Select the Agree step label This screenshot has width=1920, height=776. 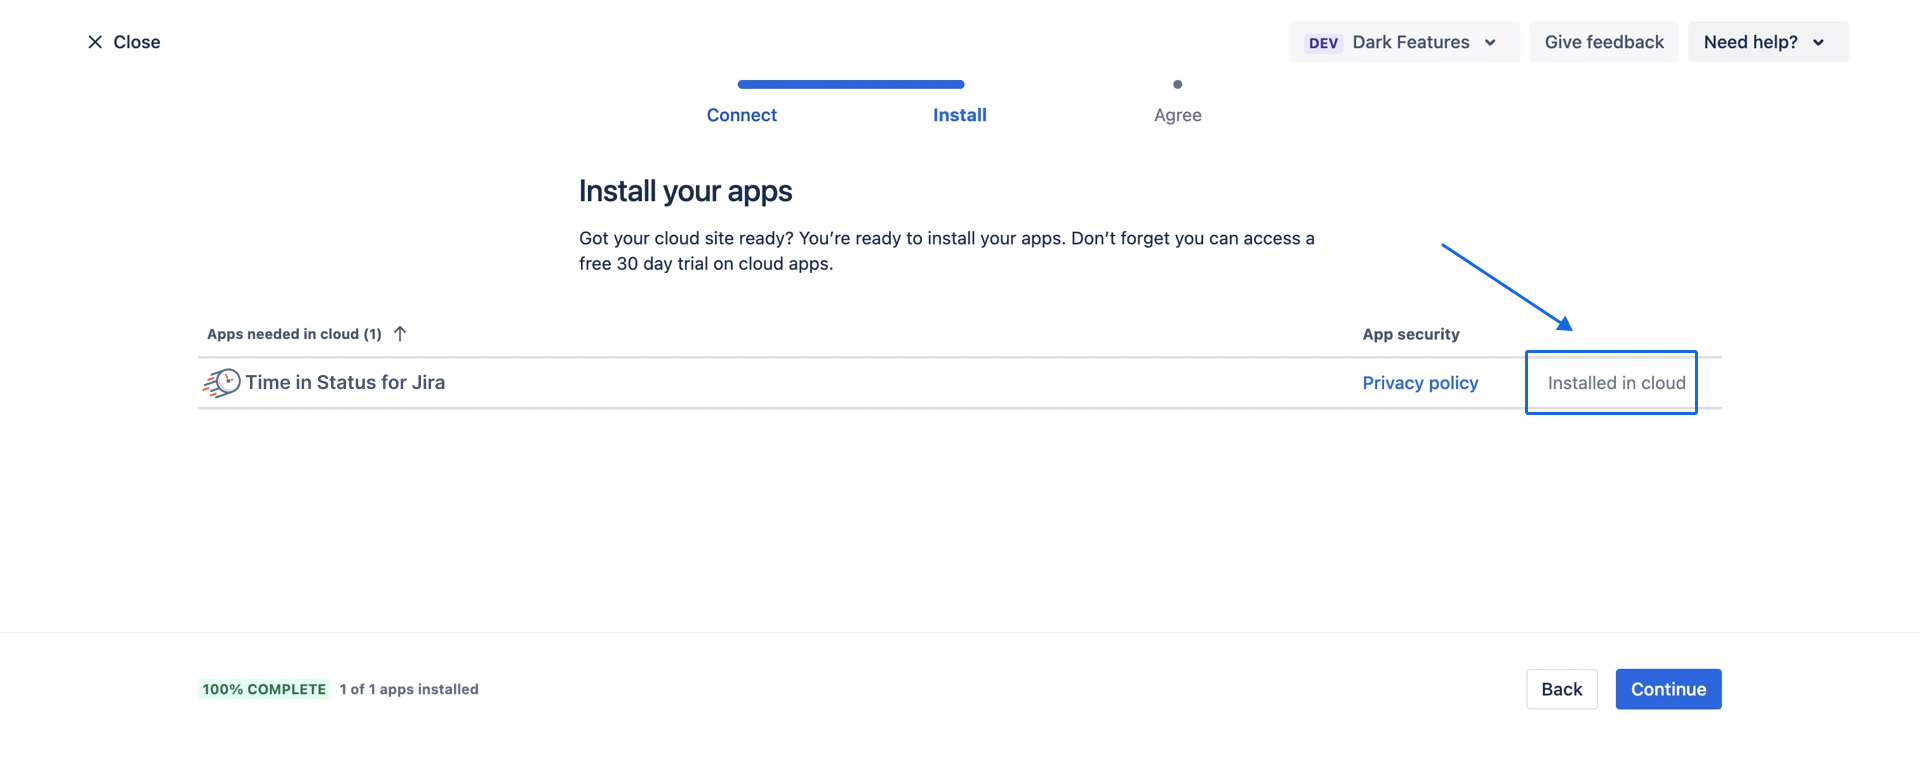click(x=1178, y=115)
